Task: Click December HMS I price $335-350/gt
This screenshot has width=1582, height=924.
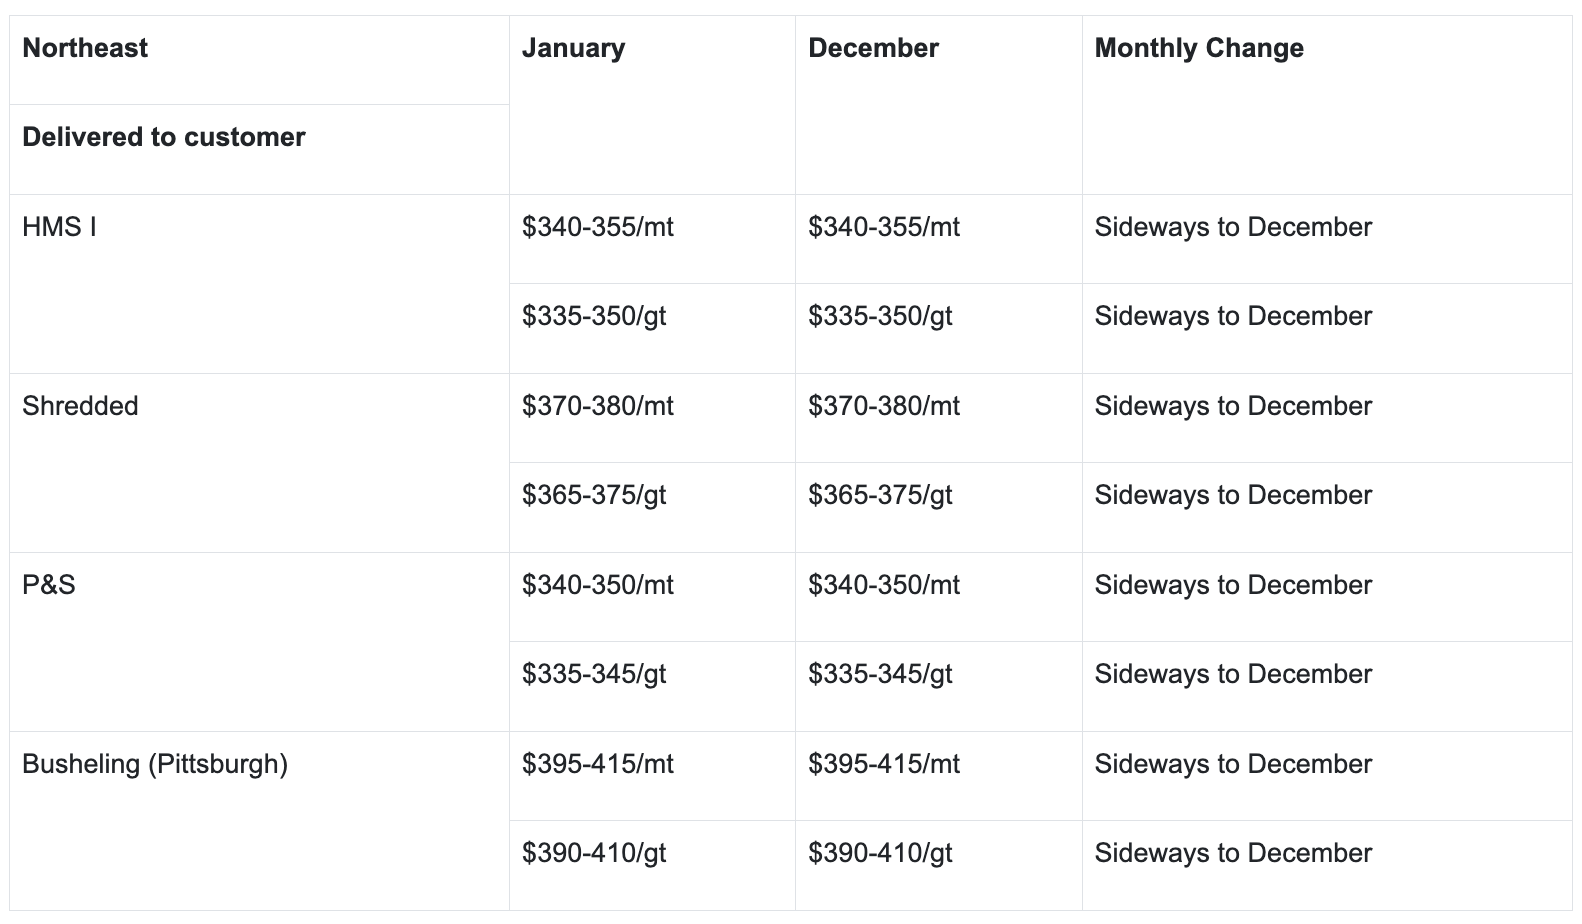Action: (880, 316)
